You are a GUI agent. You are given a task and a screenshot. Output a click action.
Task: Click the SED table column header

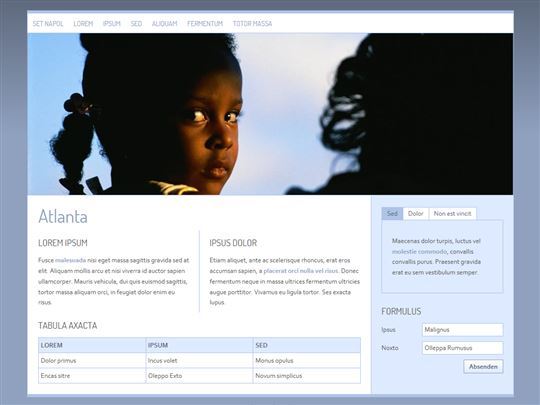click(x=307, y=345)
